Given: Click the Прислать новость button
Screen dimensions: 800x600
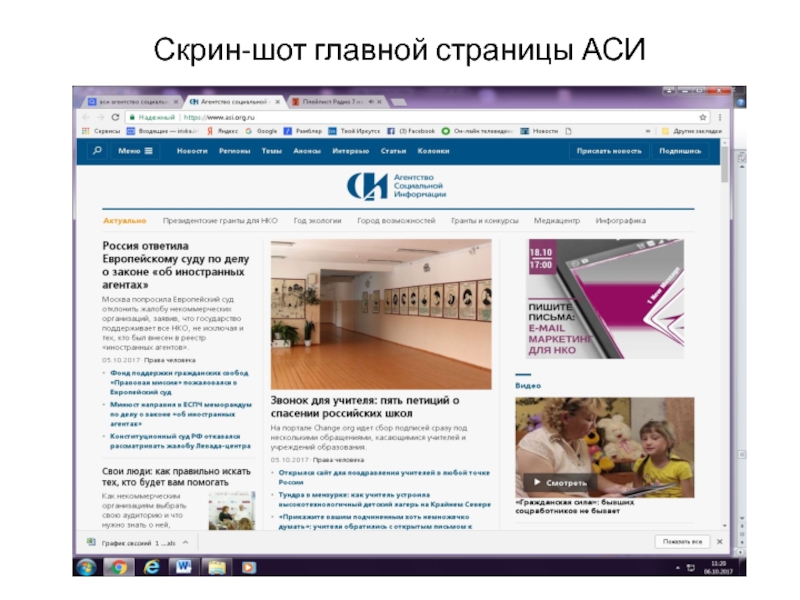Looking at the screenshot, I should tap(608, 151).
